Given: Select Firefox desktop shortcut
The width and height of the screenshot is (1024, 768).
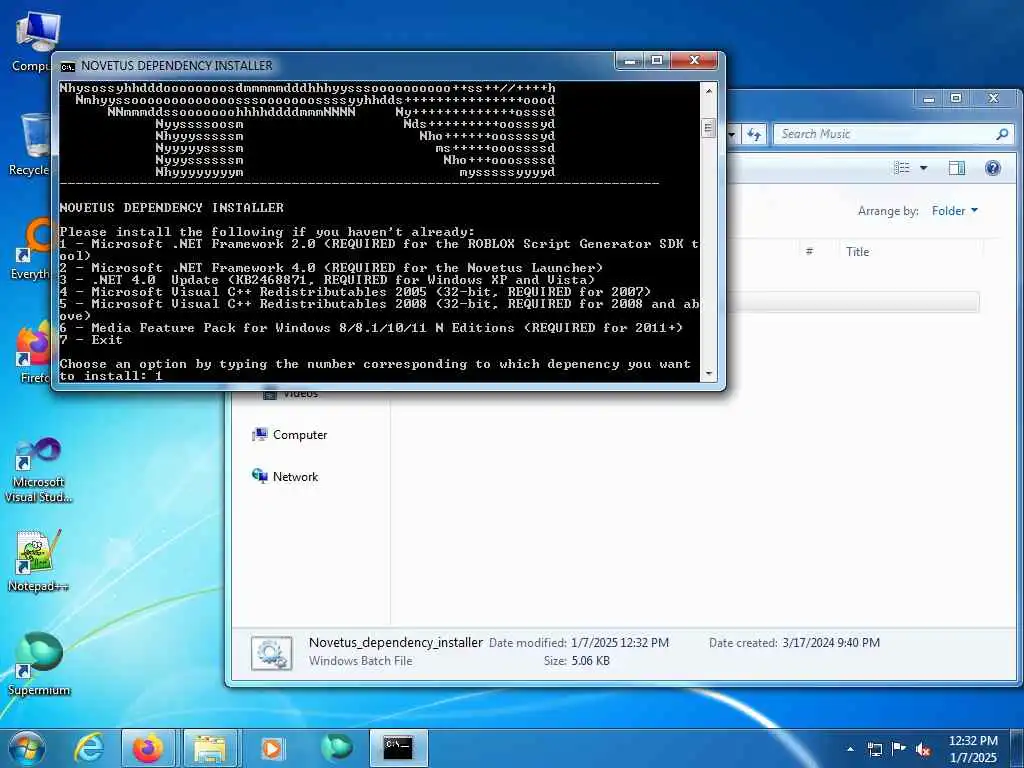Looking at the screenshot, I should tap(34, 353).
